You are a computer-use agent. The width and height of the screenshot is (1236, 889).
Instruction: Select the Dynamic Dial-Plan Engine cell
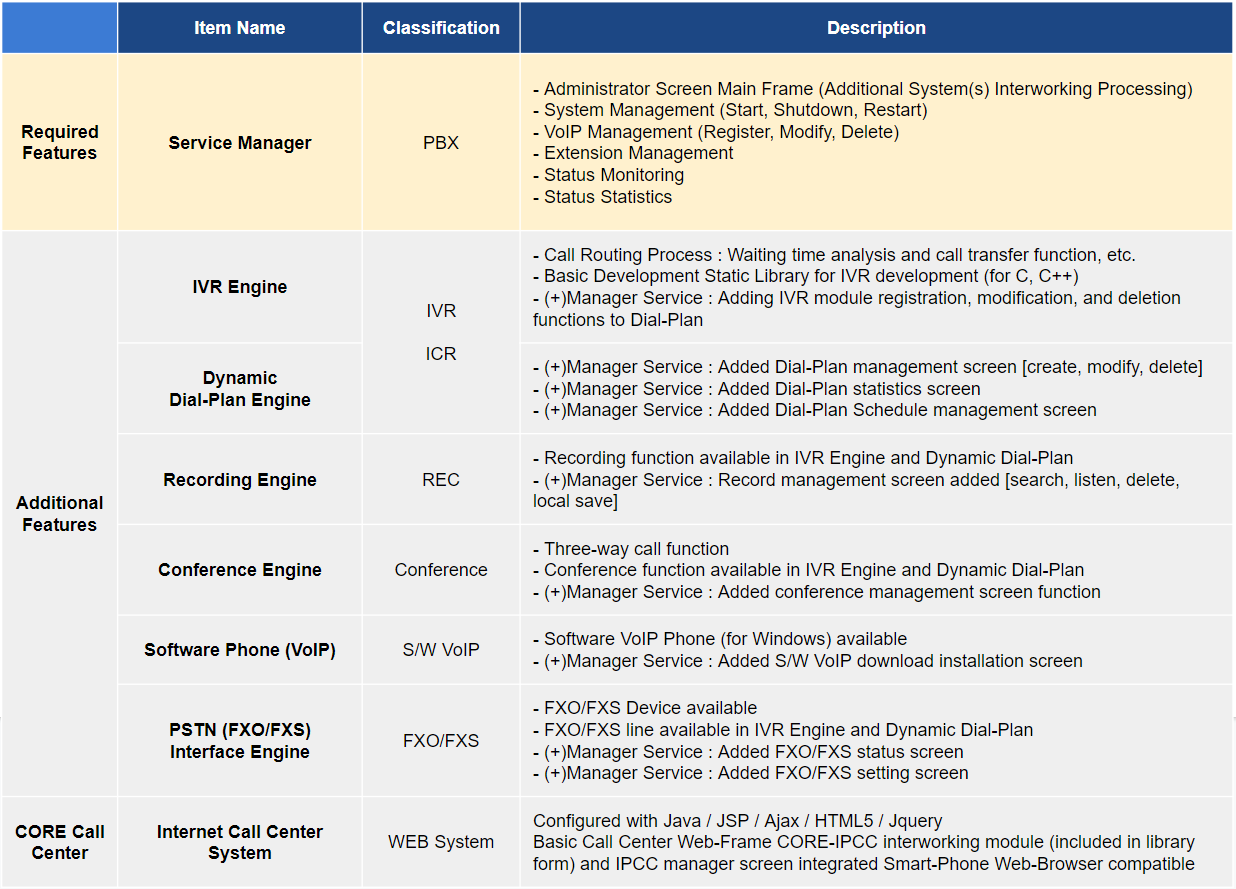tap(239, 389)
